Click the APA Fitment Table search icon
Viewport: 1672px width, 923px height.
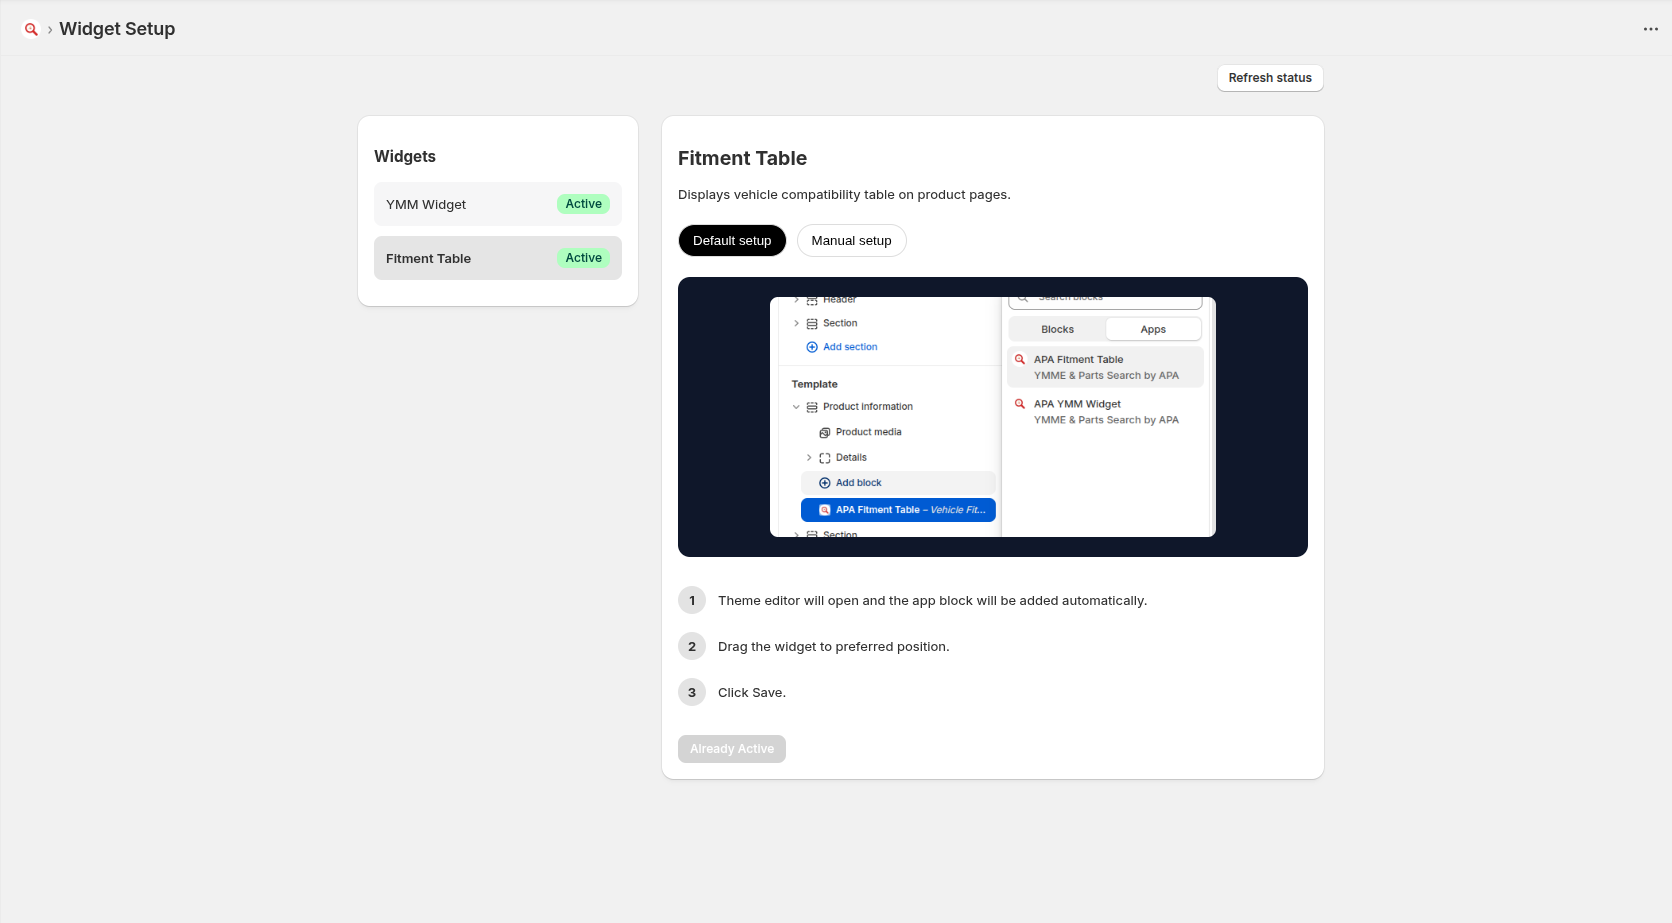pyautogui.click(x=1020, y=359)
